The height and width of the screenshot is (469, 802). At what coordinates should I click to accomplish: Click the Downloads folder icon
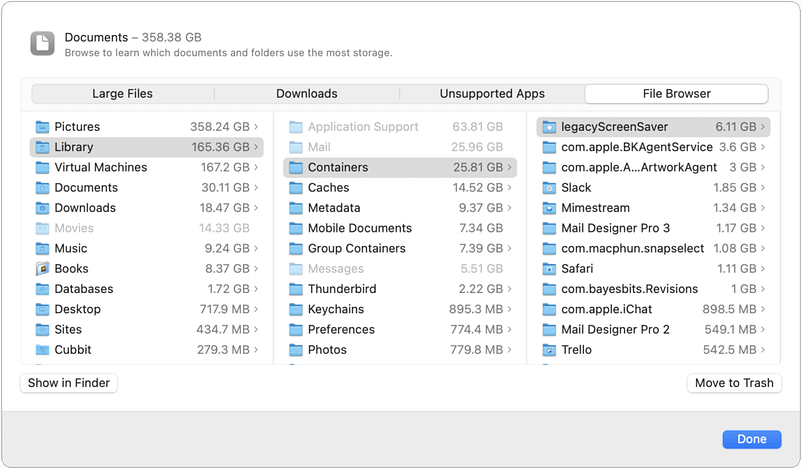42,208
